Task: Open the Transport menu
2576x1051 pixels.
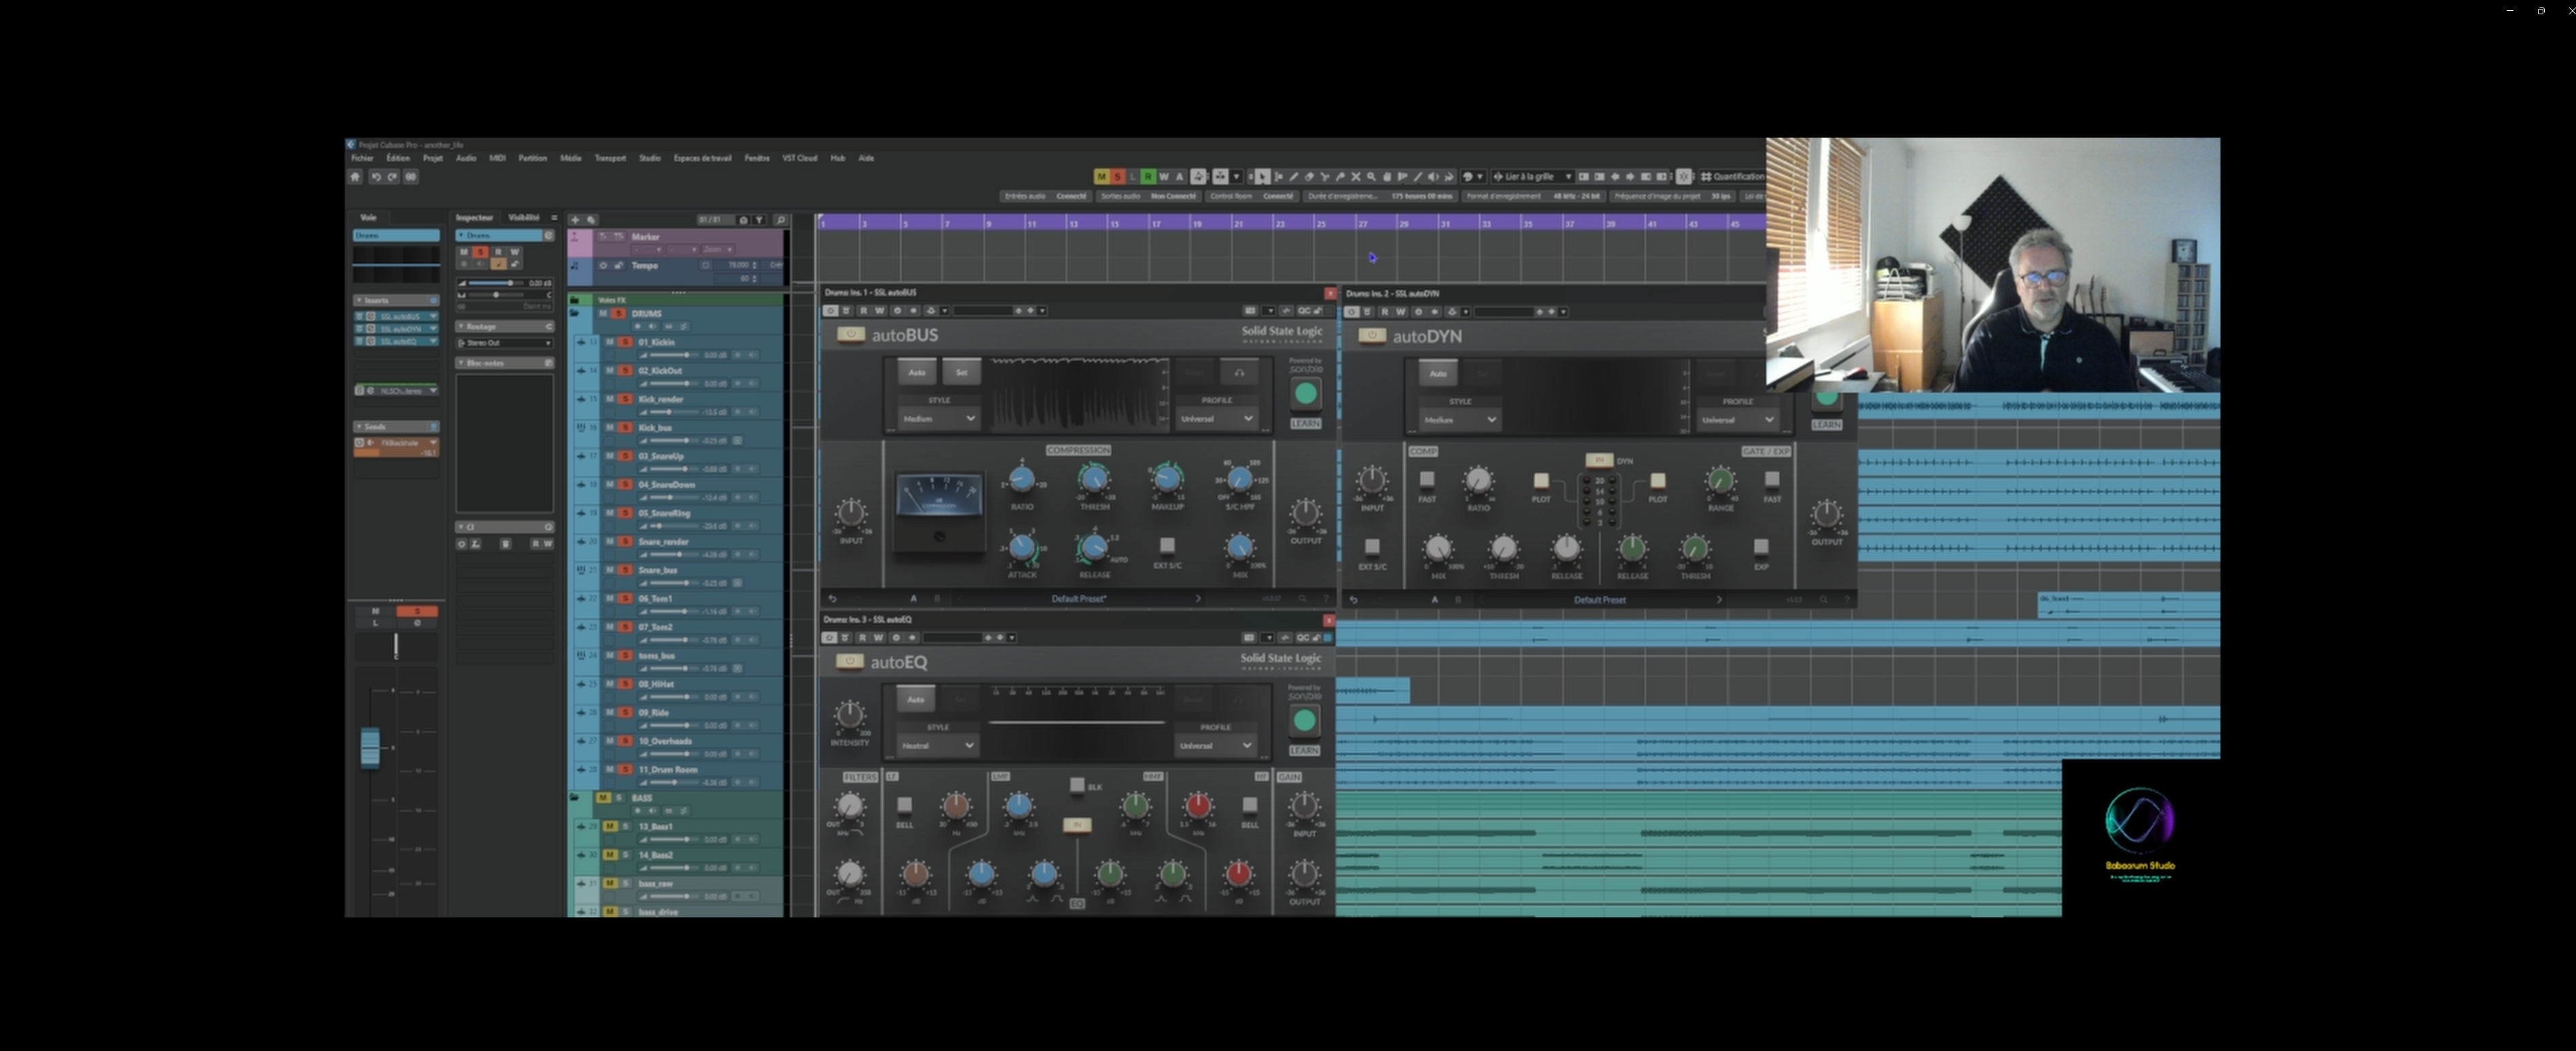Action: (x=610, y=158)
